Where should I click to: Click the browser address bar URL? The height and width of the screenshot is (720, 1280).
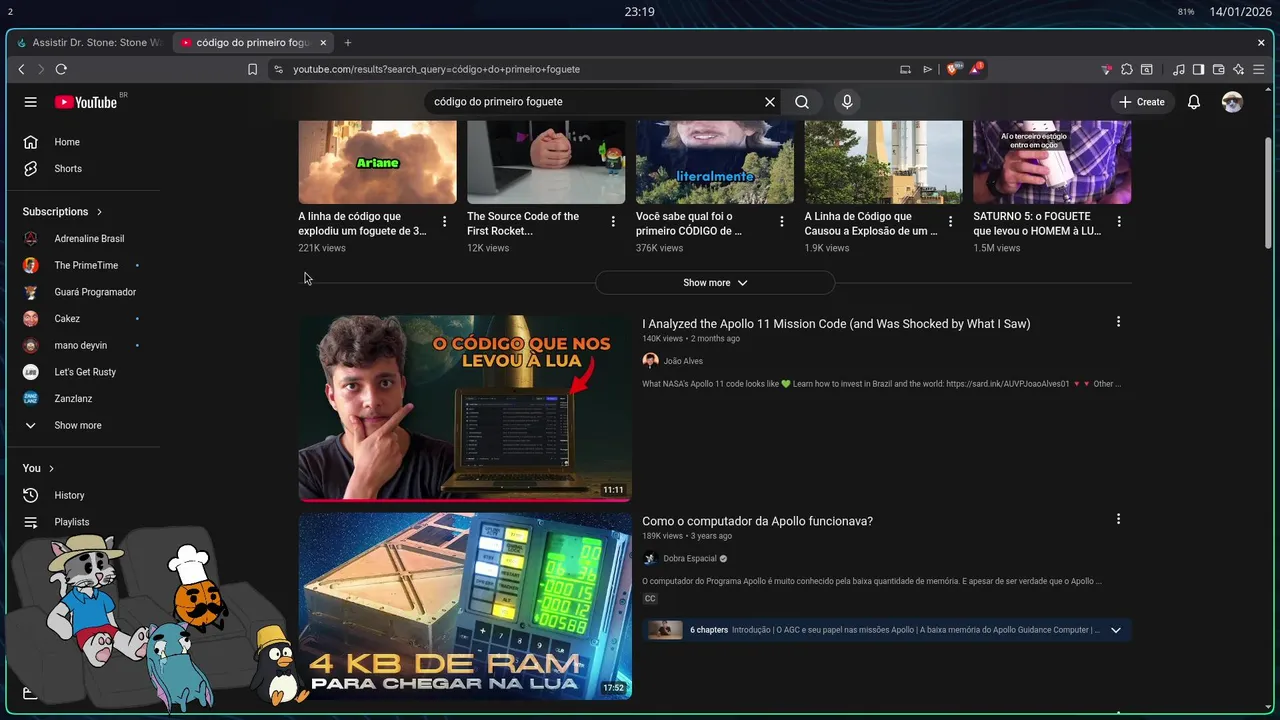(x=436, y=69)
